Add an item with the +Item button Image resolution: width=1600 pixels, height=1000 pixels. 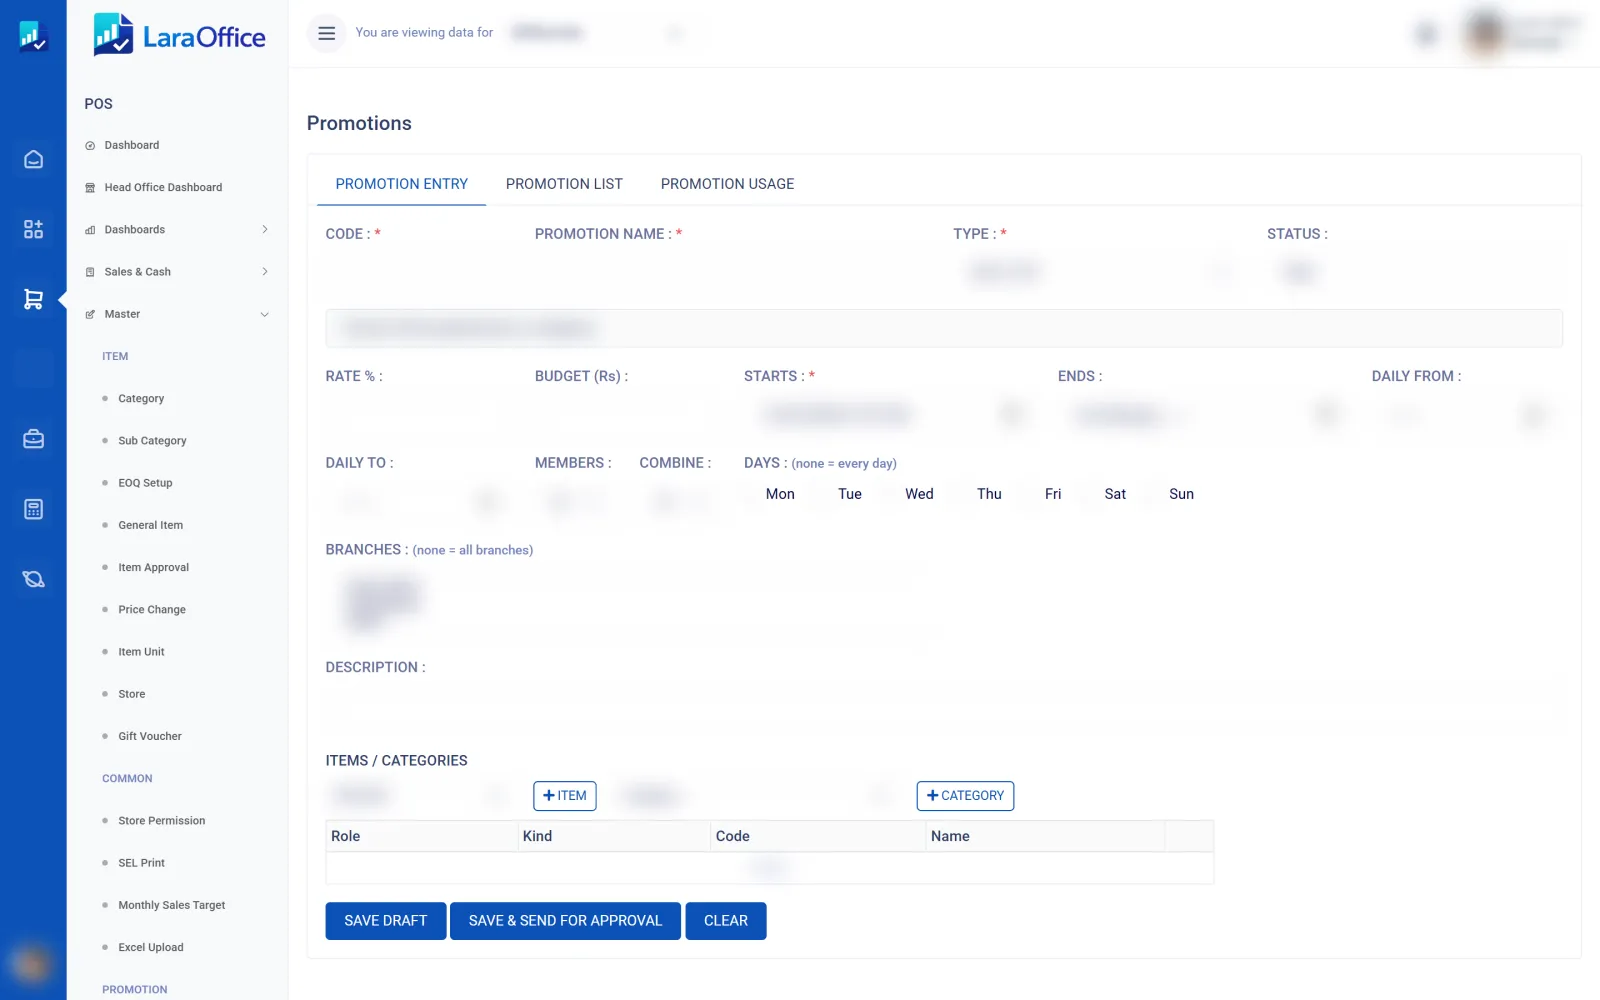pos(565,796)
